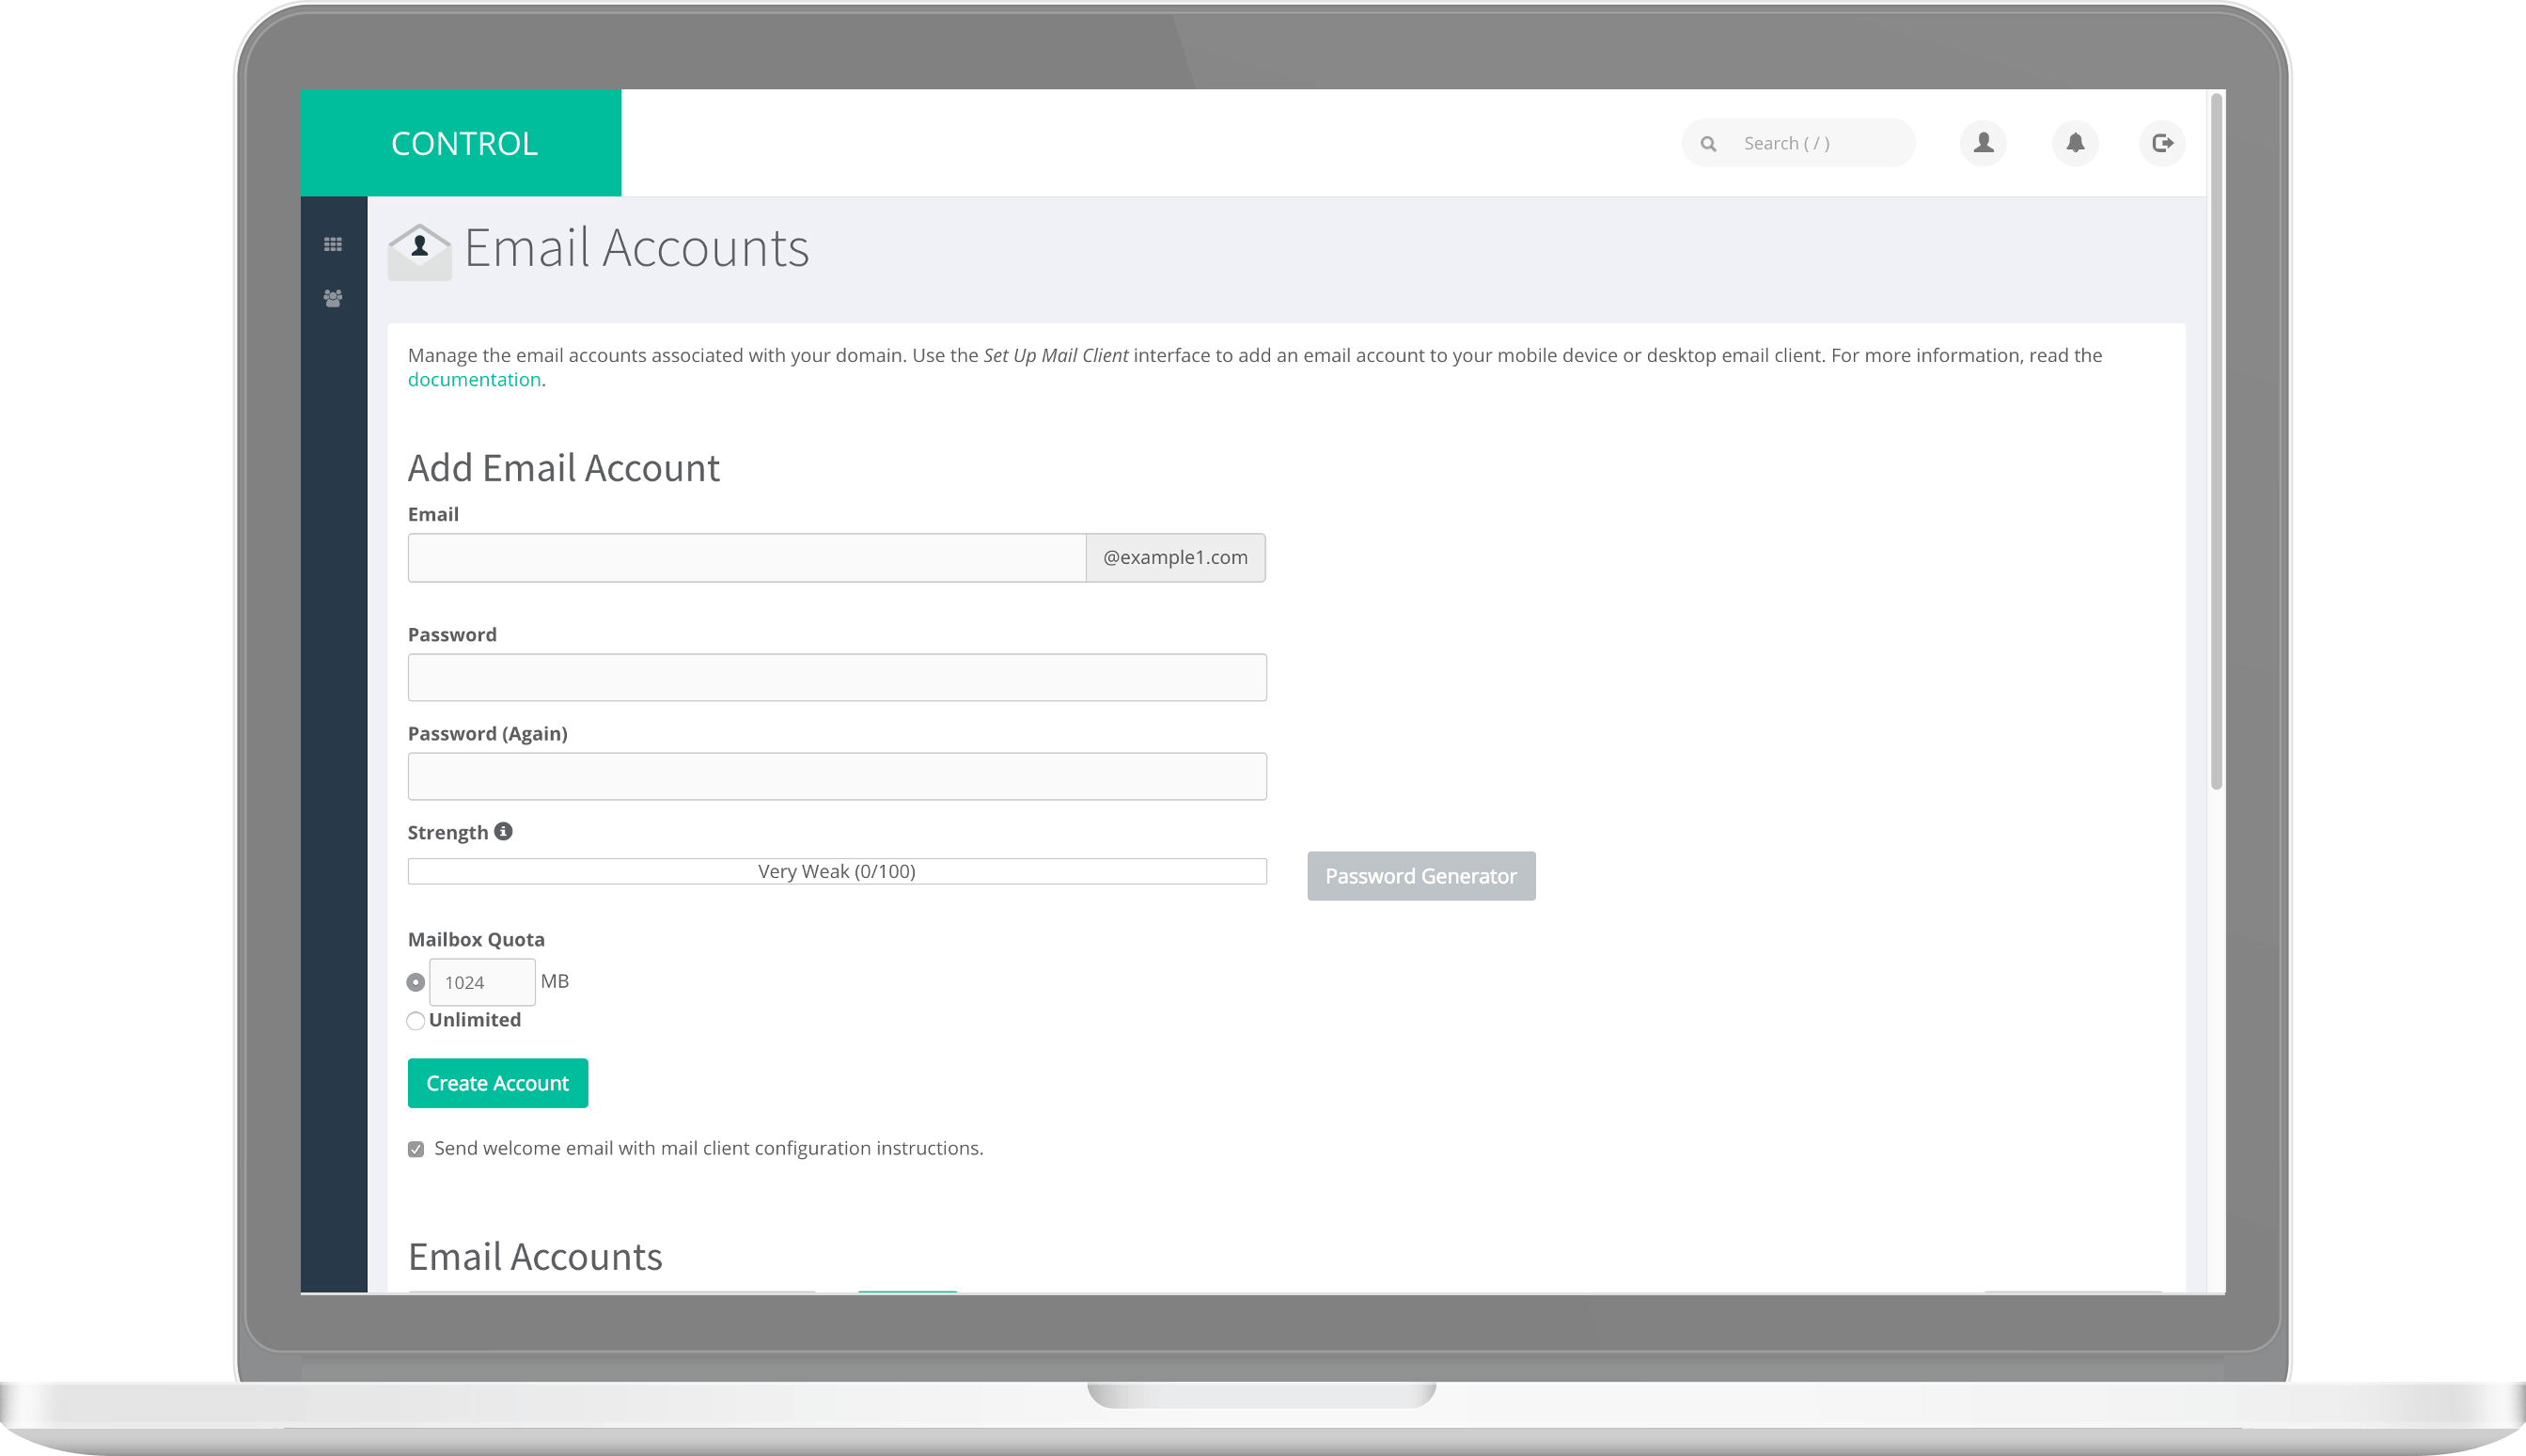Click the Create Account button
Screen dimensions: 2526x1456
click(498, 1083)
